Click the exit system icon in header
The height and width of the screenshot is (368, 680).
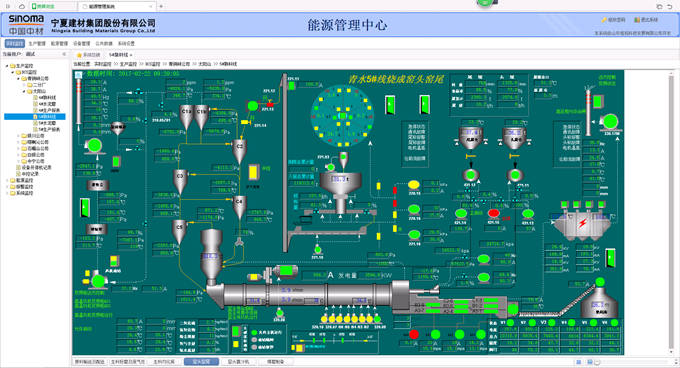637,20
